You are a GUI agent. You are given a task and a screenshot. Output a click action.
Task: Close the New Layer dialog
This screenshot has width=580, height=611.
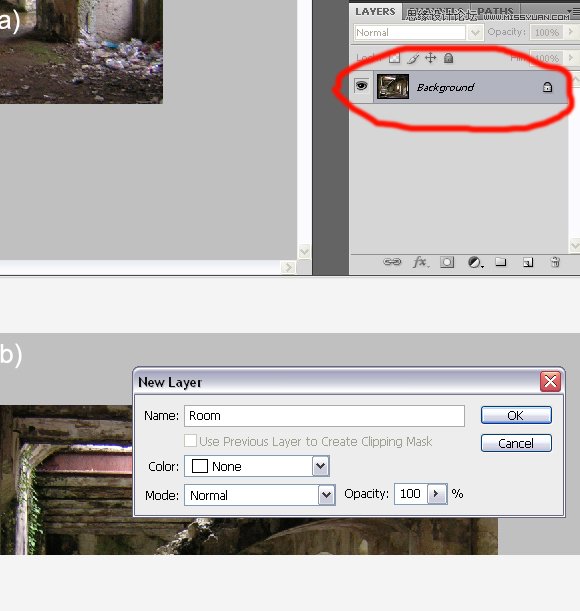[550, 381]
